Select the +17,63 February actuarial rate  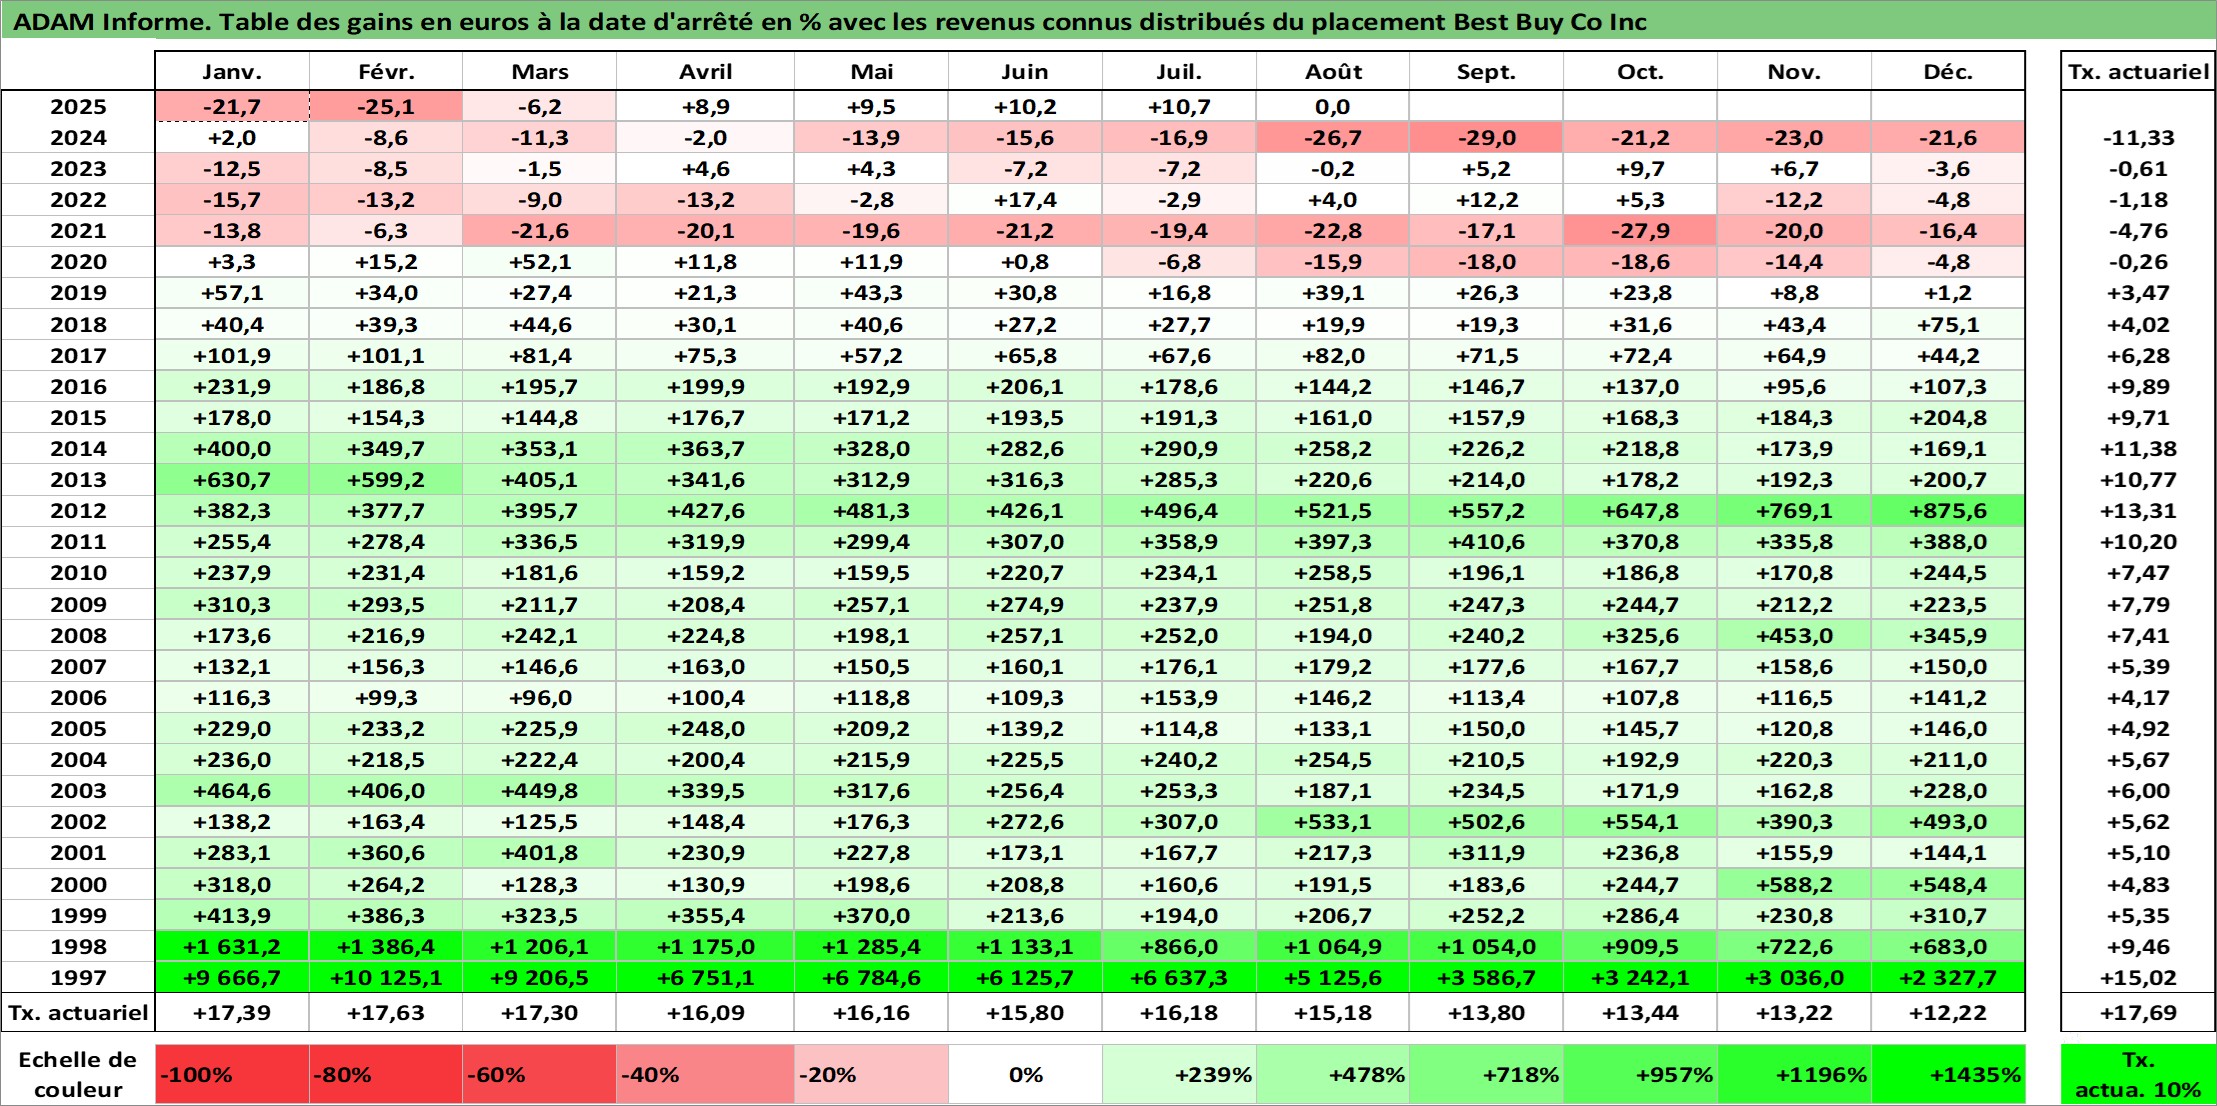[386, 1013]
